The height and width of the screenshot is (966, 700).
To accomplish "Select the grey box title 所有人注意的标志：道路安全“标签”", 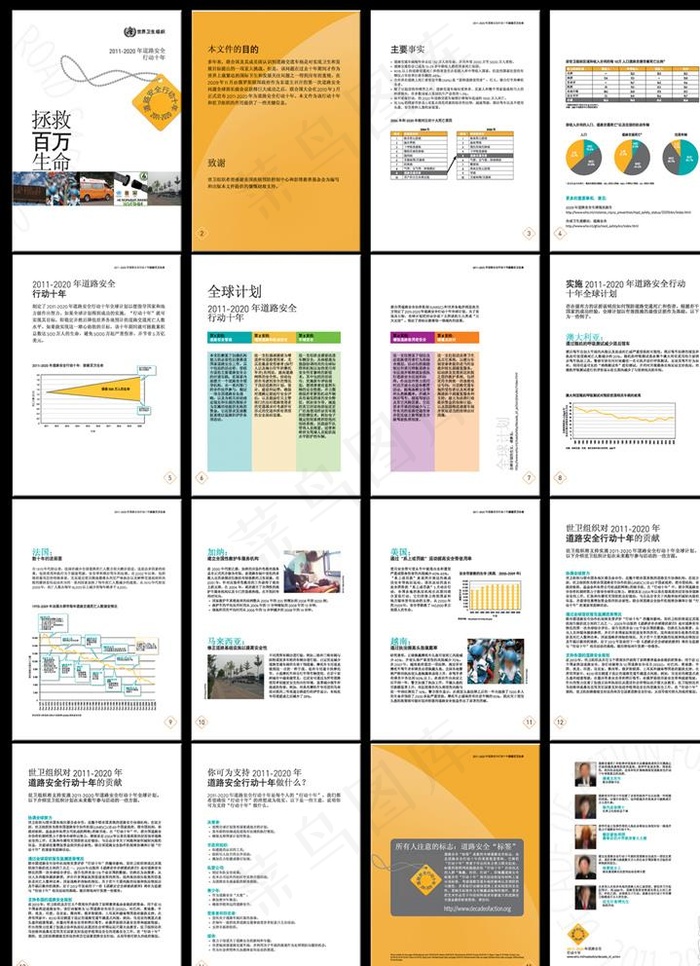I will coord(456,846).
